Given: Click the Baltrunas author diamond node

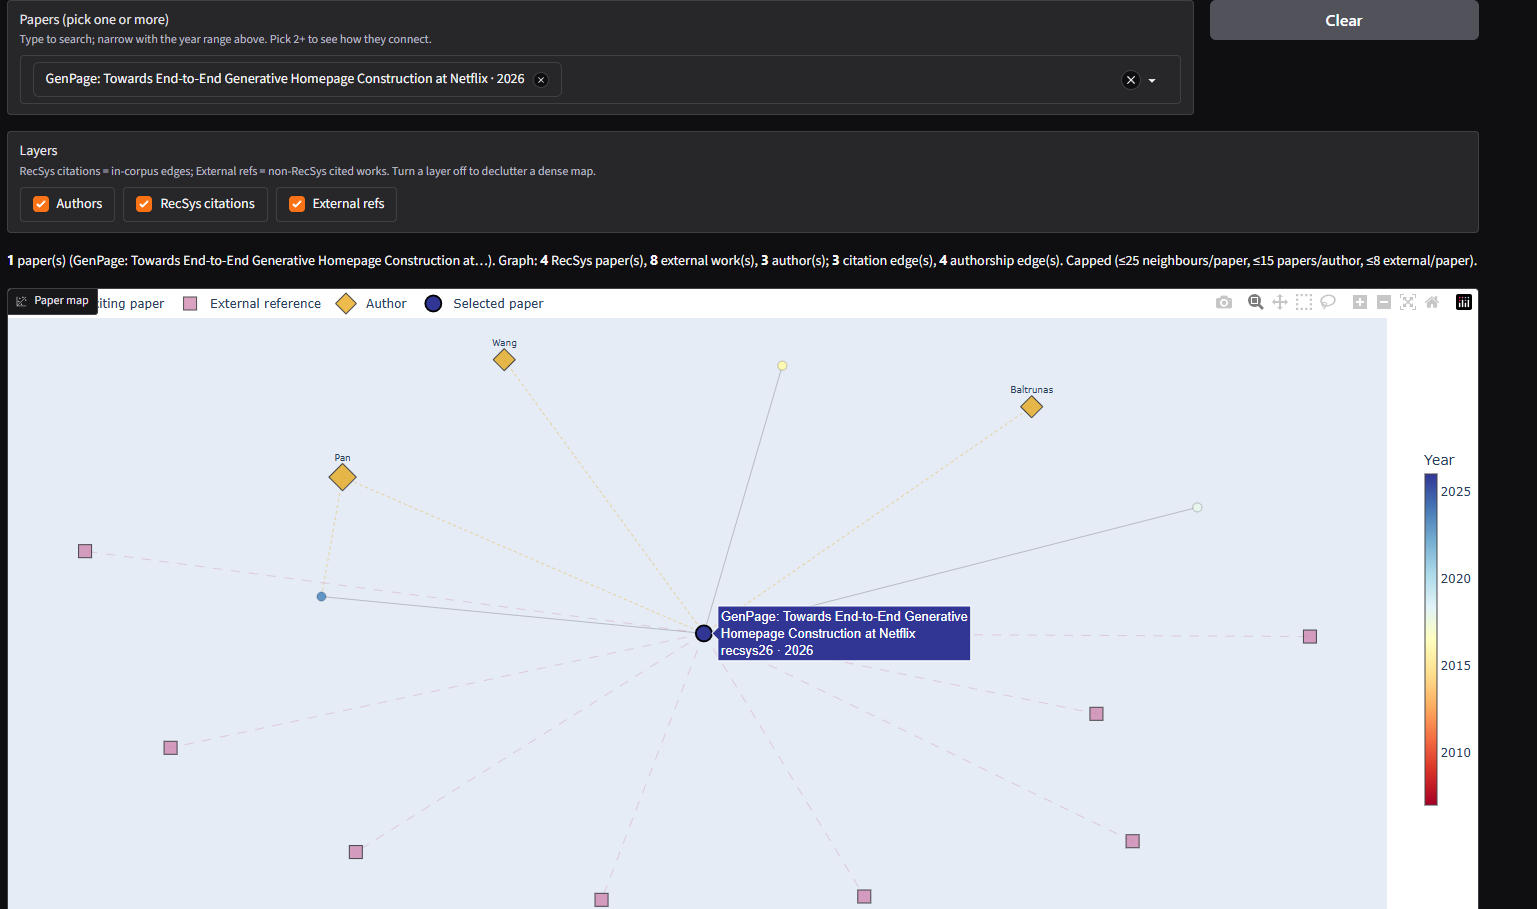Looking at the screenshot, I should pos(1031,407).
